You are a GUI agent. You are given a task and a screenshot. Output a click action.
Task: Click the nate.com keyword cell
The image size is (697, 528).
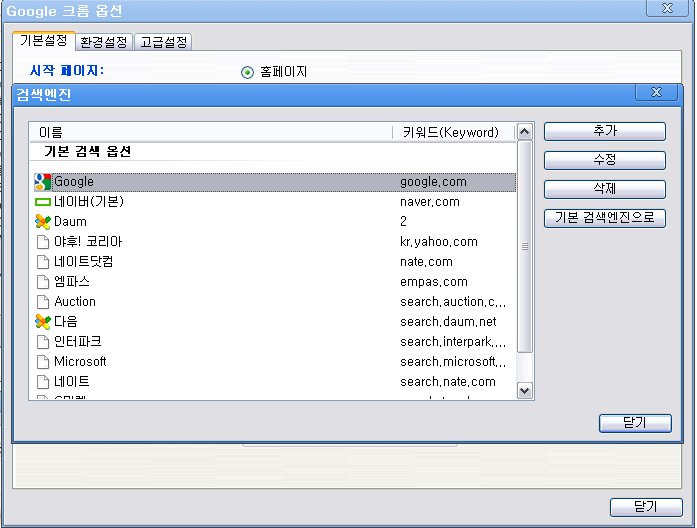coord(426,262)
